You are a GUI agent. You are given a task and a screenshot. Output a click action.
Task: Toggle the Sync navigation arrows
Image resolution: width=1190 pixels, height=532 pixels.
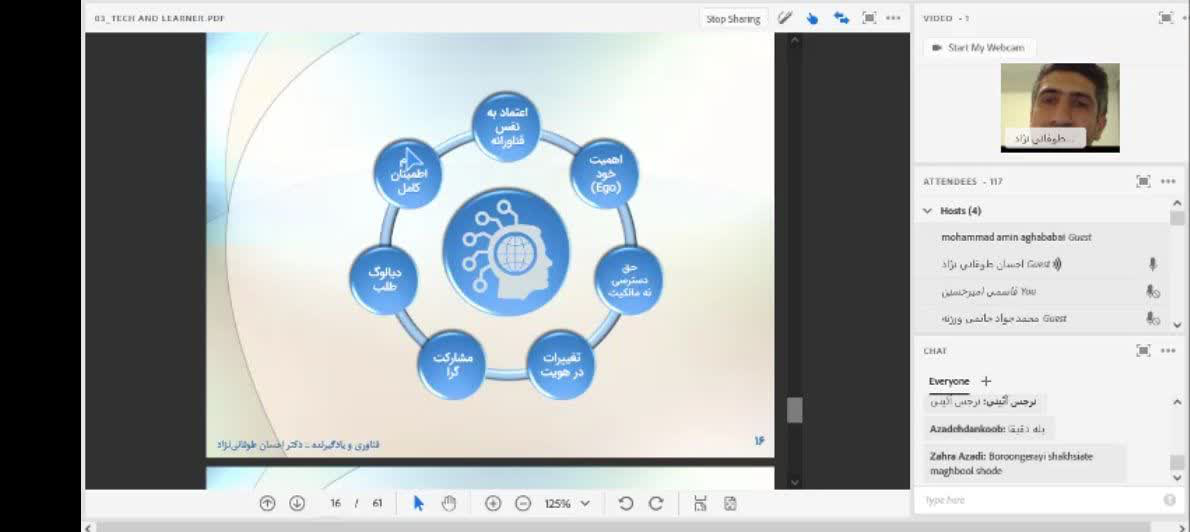[841, 18]
